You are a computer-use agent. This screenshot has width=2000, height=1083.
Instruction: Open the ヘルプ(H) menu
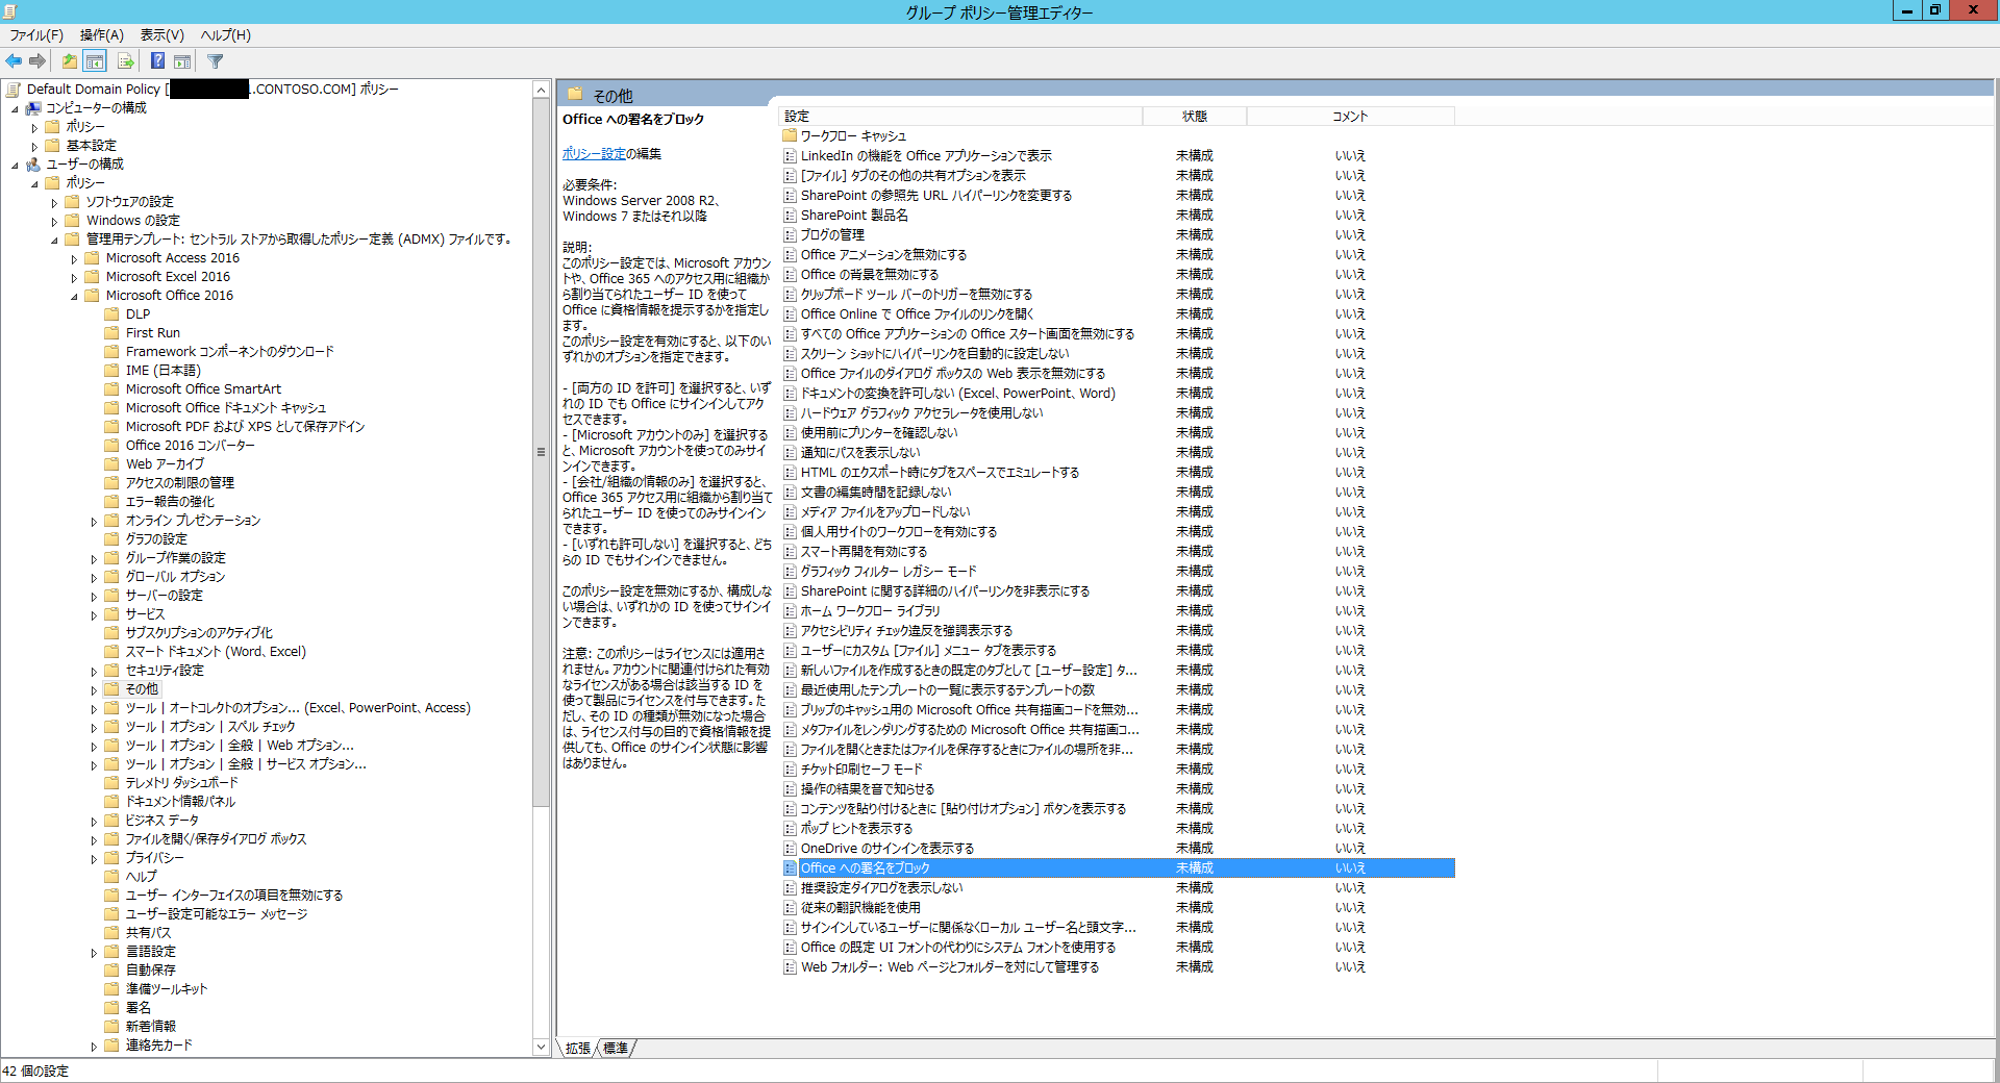pos(226,35)
